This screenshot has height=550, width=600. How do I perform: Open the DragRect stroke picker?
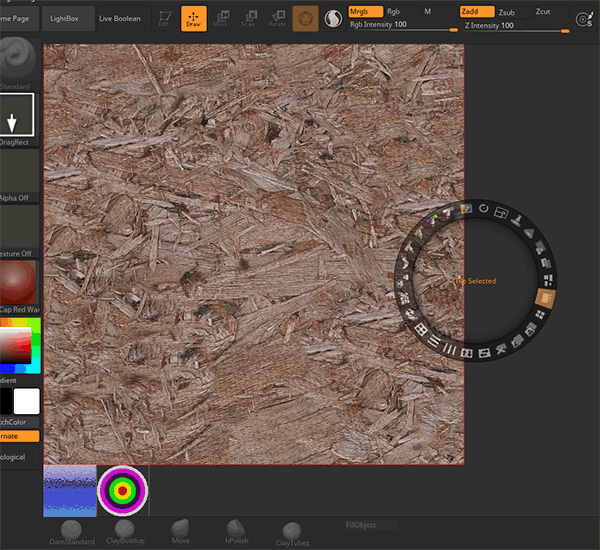(x=19, y=116)
